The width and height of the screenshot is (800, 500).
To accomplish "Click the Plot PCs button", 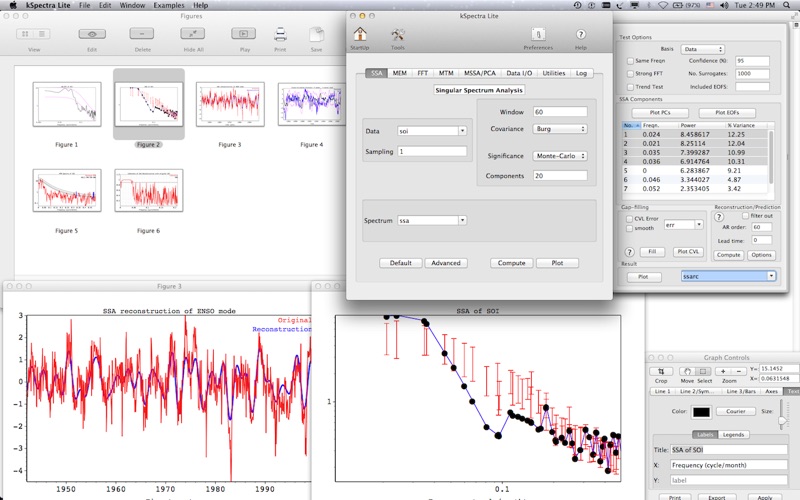I will click(x=660, y=113).
